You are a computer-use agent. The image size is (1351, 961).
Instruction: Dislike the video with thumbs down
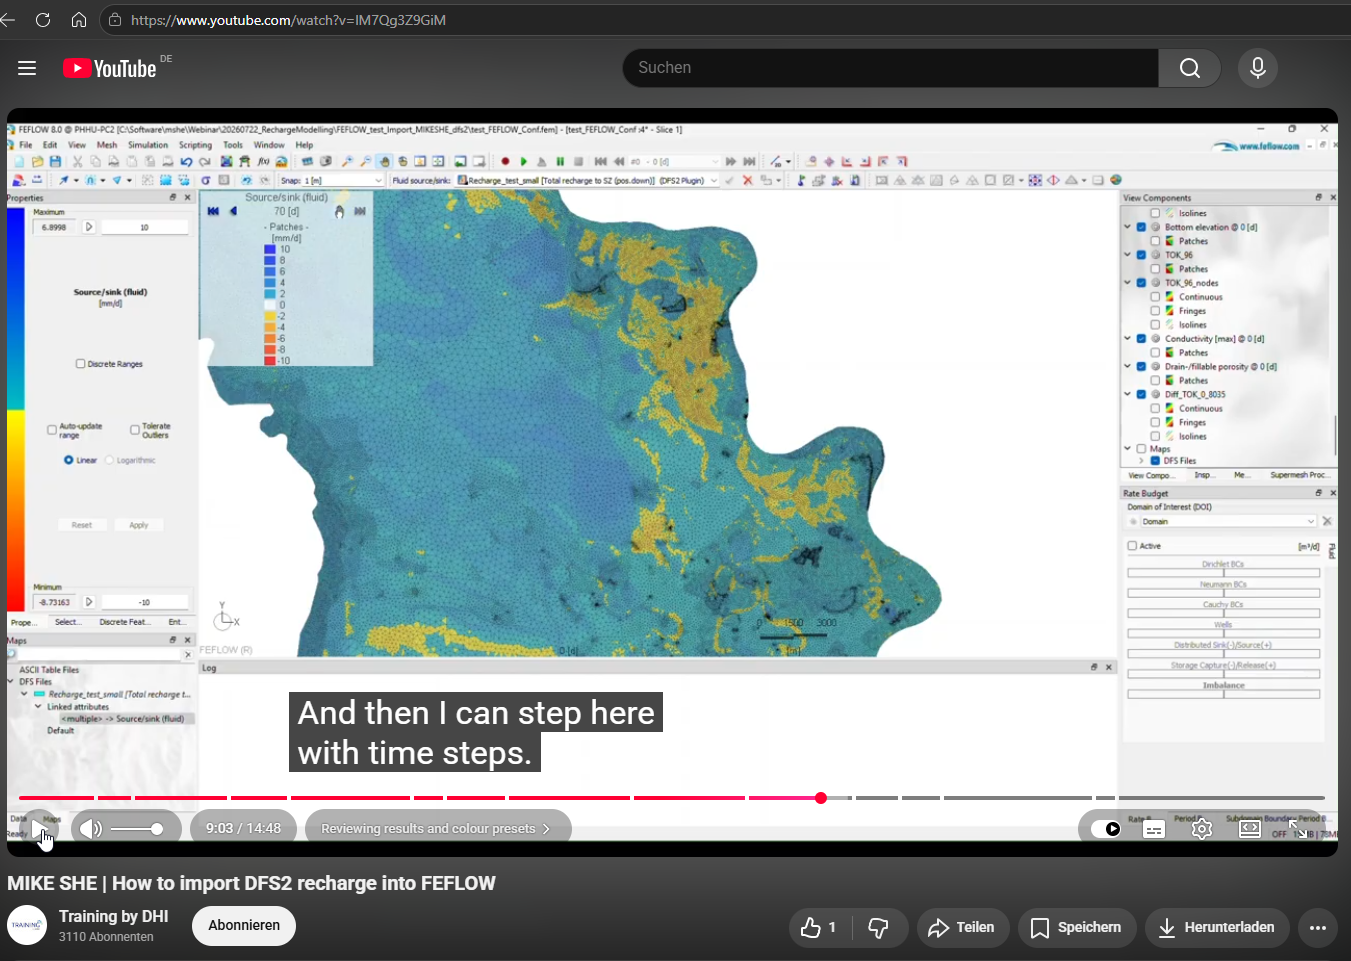pyautogui.click(x=879, y=928)
